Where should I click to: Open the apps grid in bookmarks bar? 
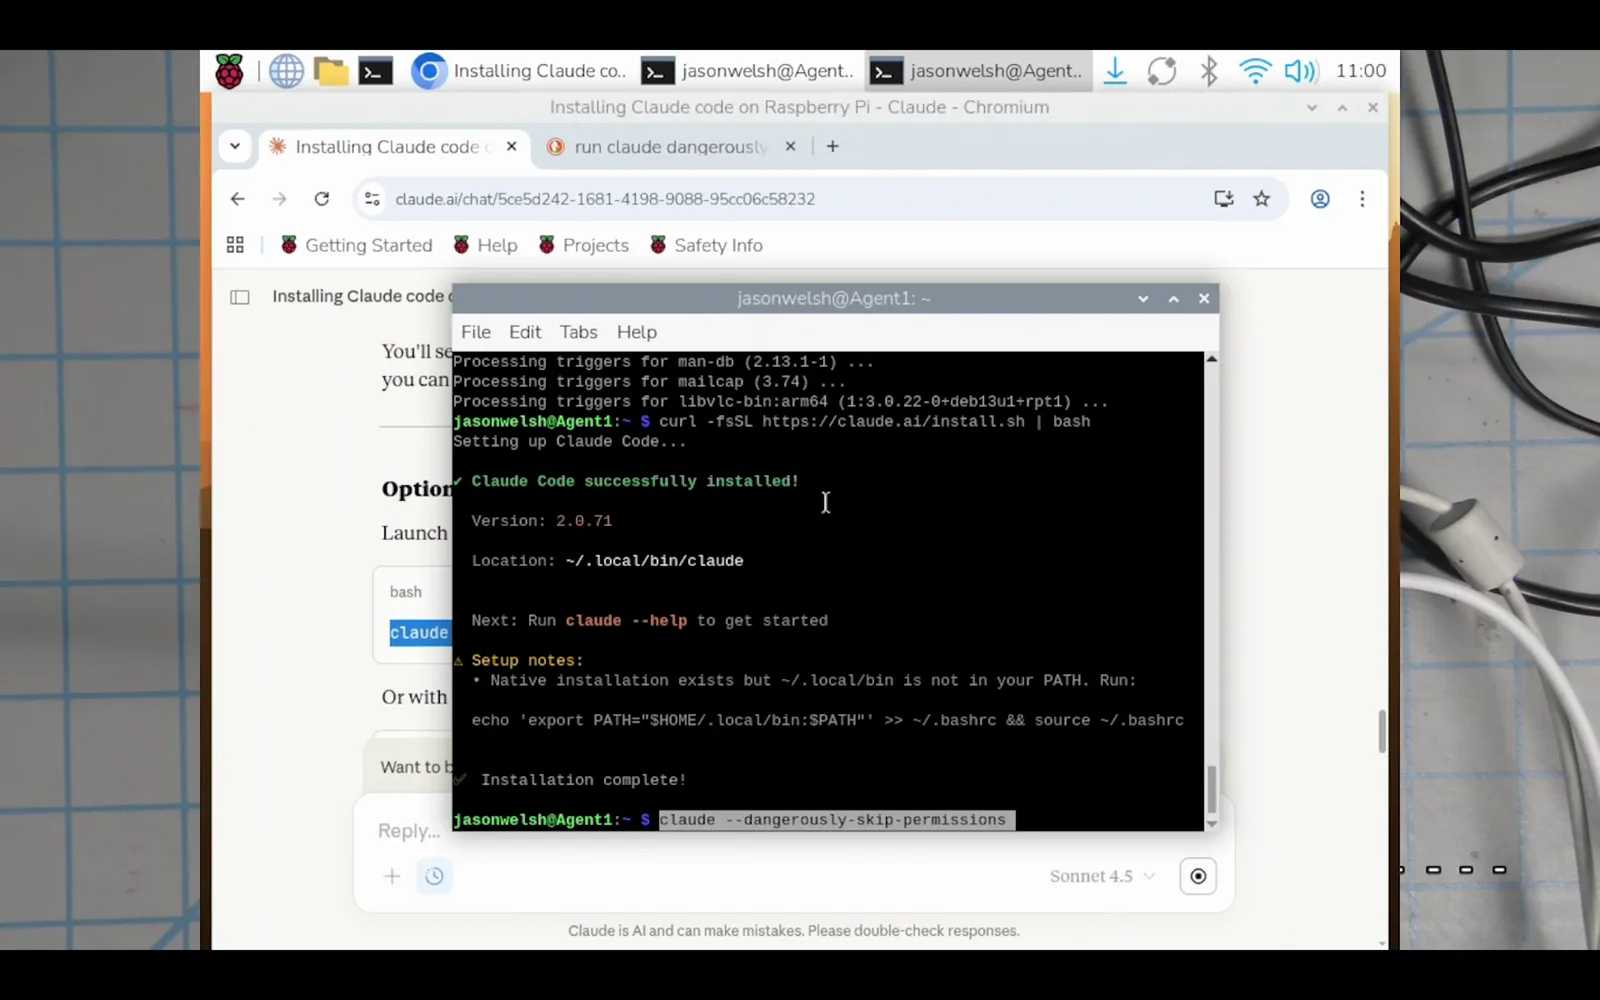click(235, 245)
